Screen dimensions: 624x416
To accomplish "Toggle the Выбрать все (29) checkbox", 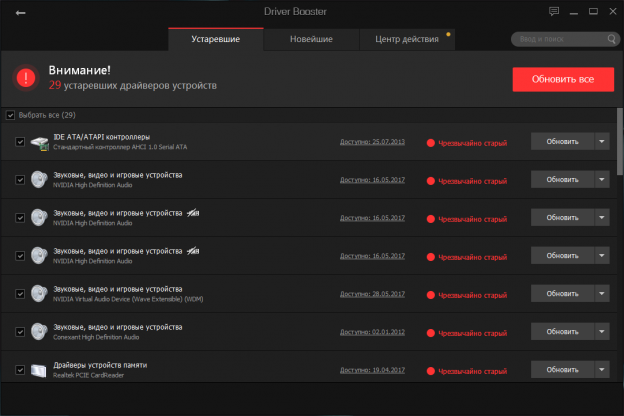I will (x=10, y=115).
